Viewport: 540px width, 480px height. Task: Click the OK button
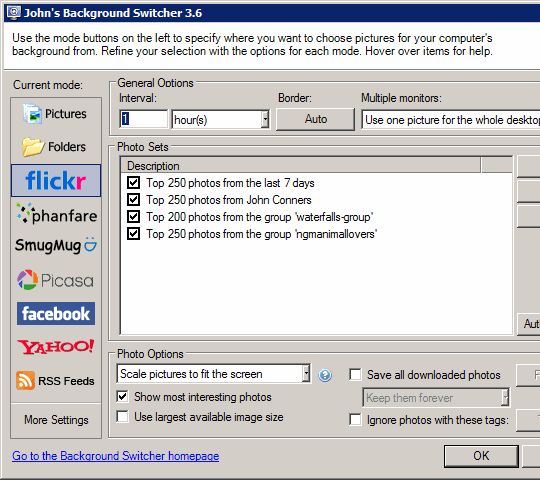[x=481, y=456]
